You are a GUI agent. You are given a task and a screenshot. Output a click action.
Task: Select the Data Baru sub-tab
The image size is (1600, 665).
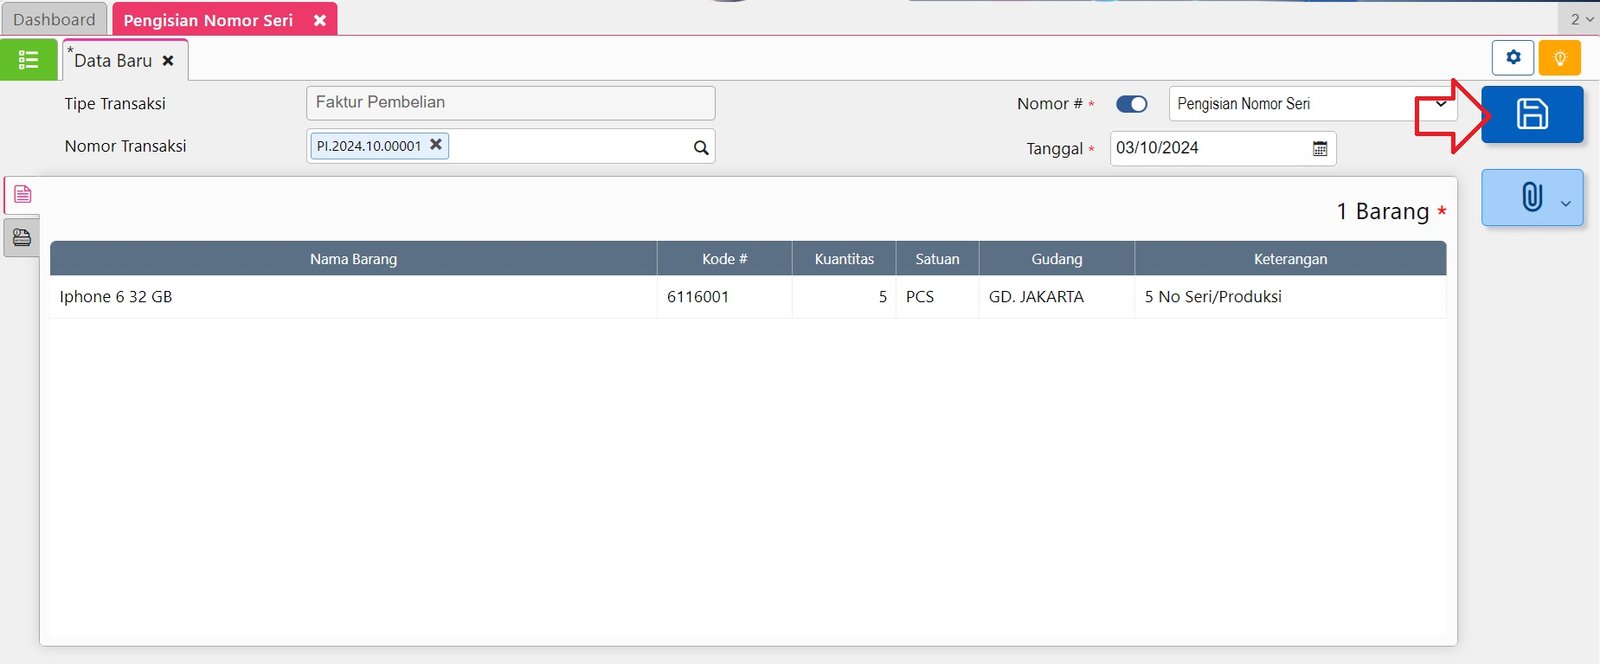(112, 61)
